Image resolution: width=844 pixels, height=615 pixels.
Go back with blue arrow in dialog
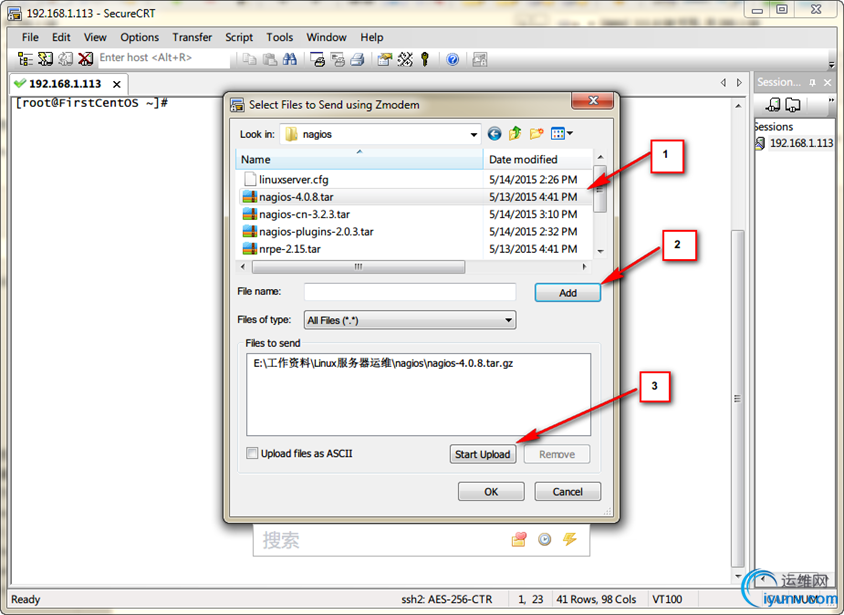pyautogui.click(x=494, y=133)
